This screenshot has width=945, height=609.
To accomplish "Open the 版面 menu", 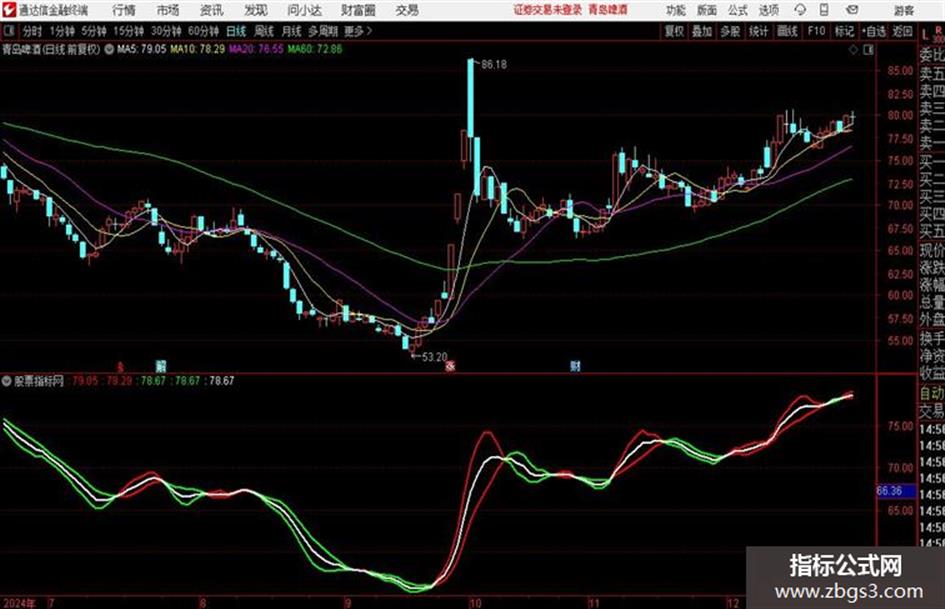I will click(x=706, y=10).
